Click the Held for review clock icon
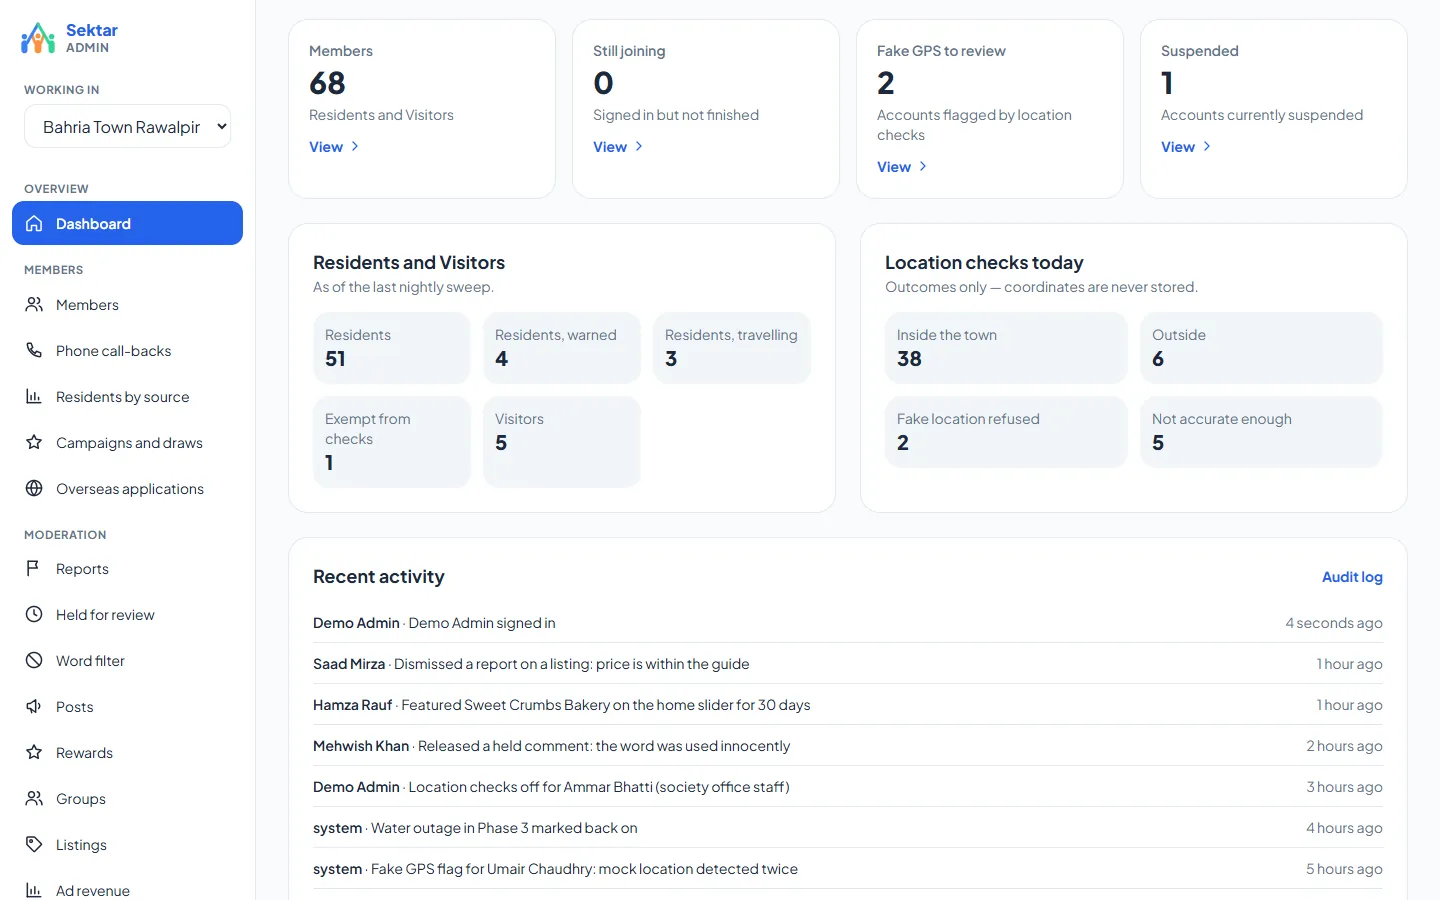 [x=34, y=615]
